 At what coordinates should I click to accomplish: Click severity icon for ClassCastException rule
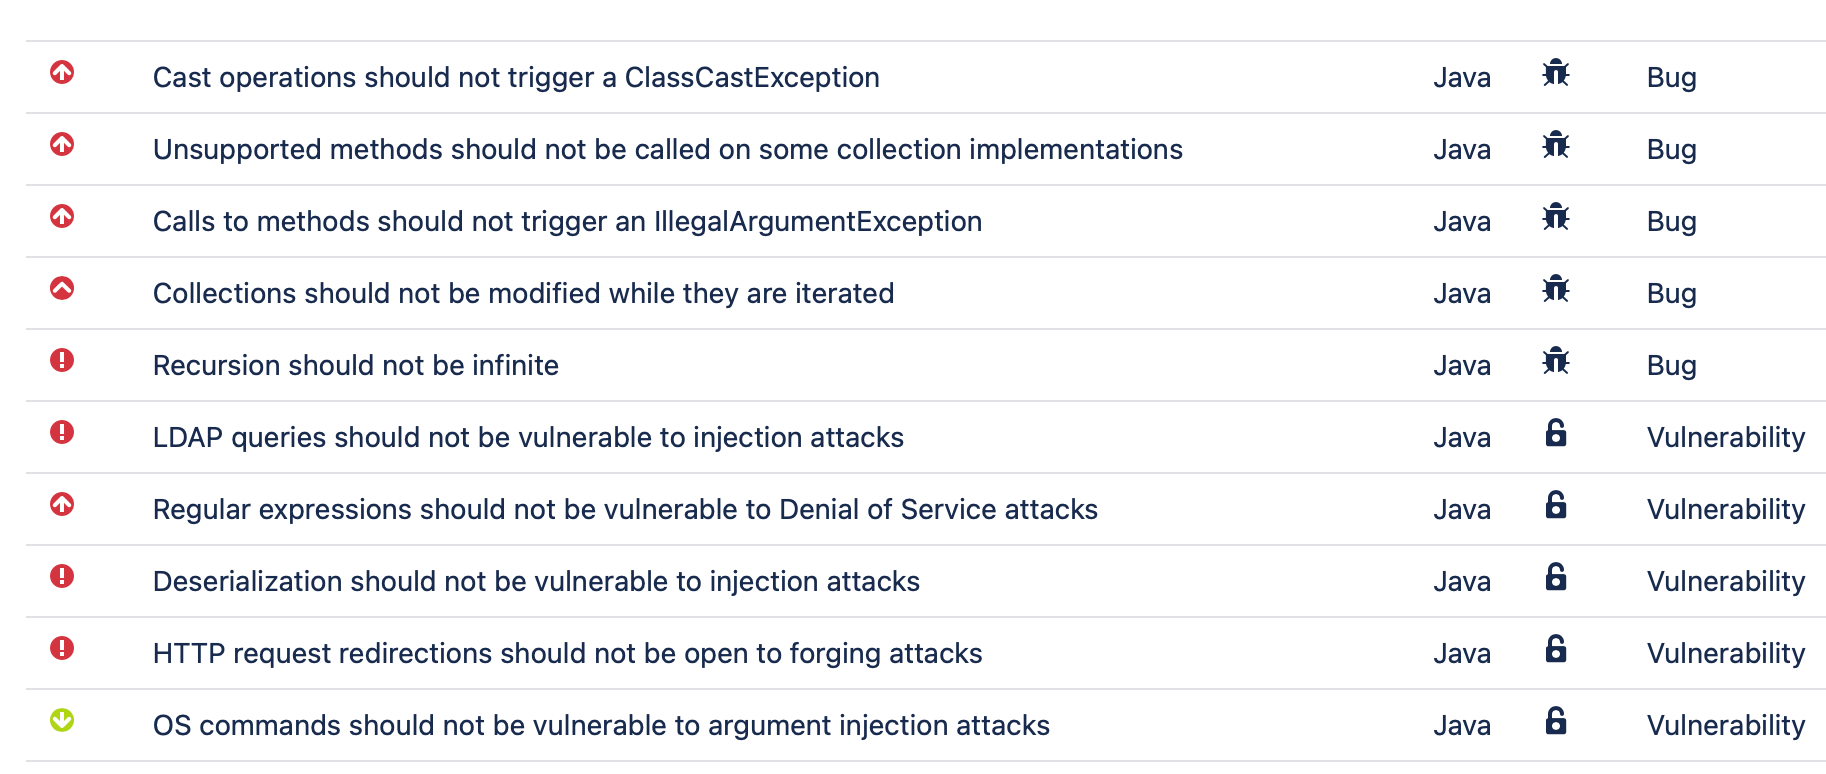(x=62, y=72)
